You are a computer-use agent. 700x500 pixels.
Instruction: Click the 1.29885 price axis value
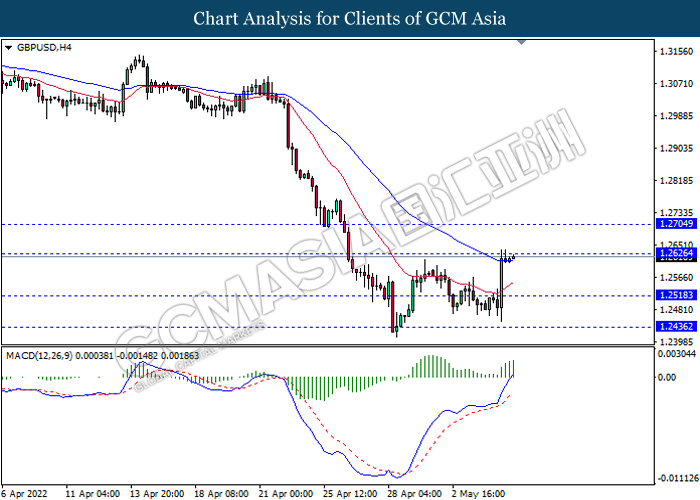pos(676,116)
